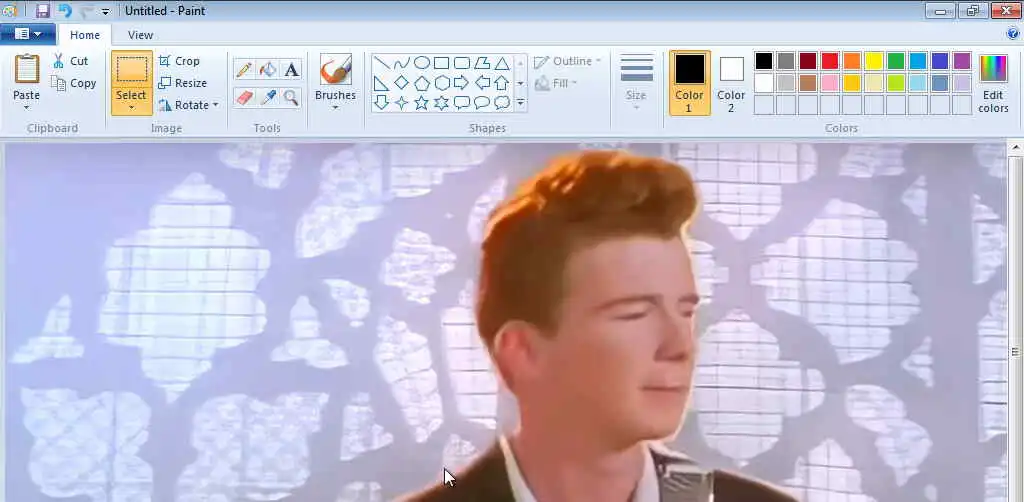The image size is (1024, 502).
Task: Switch to the View tab
Action: 140,35
